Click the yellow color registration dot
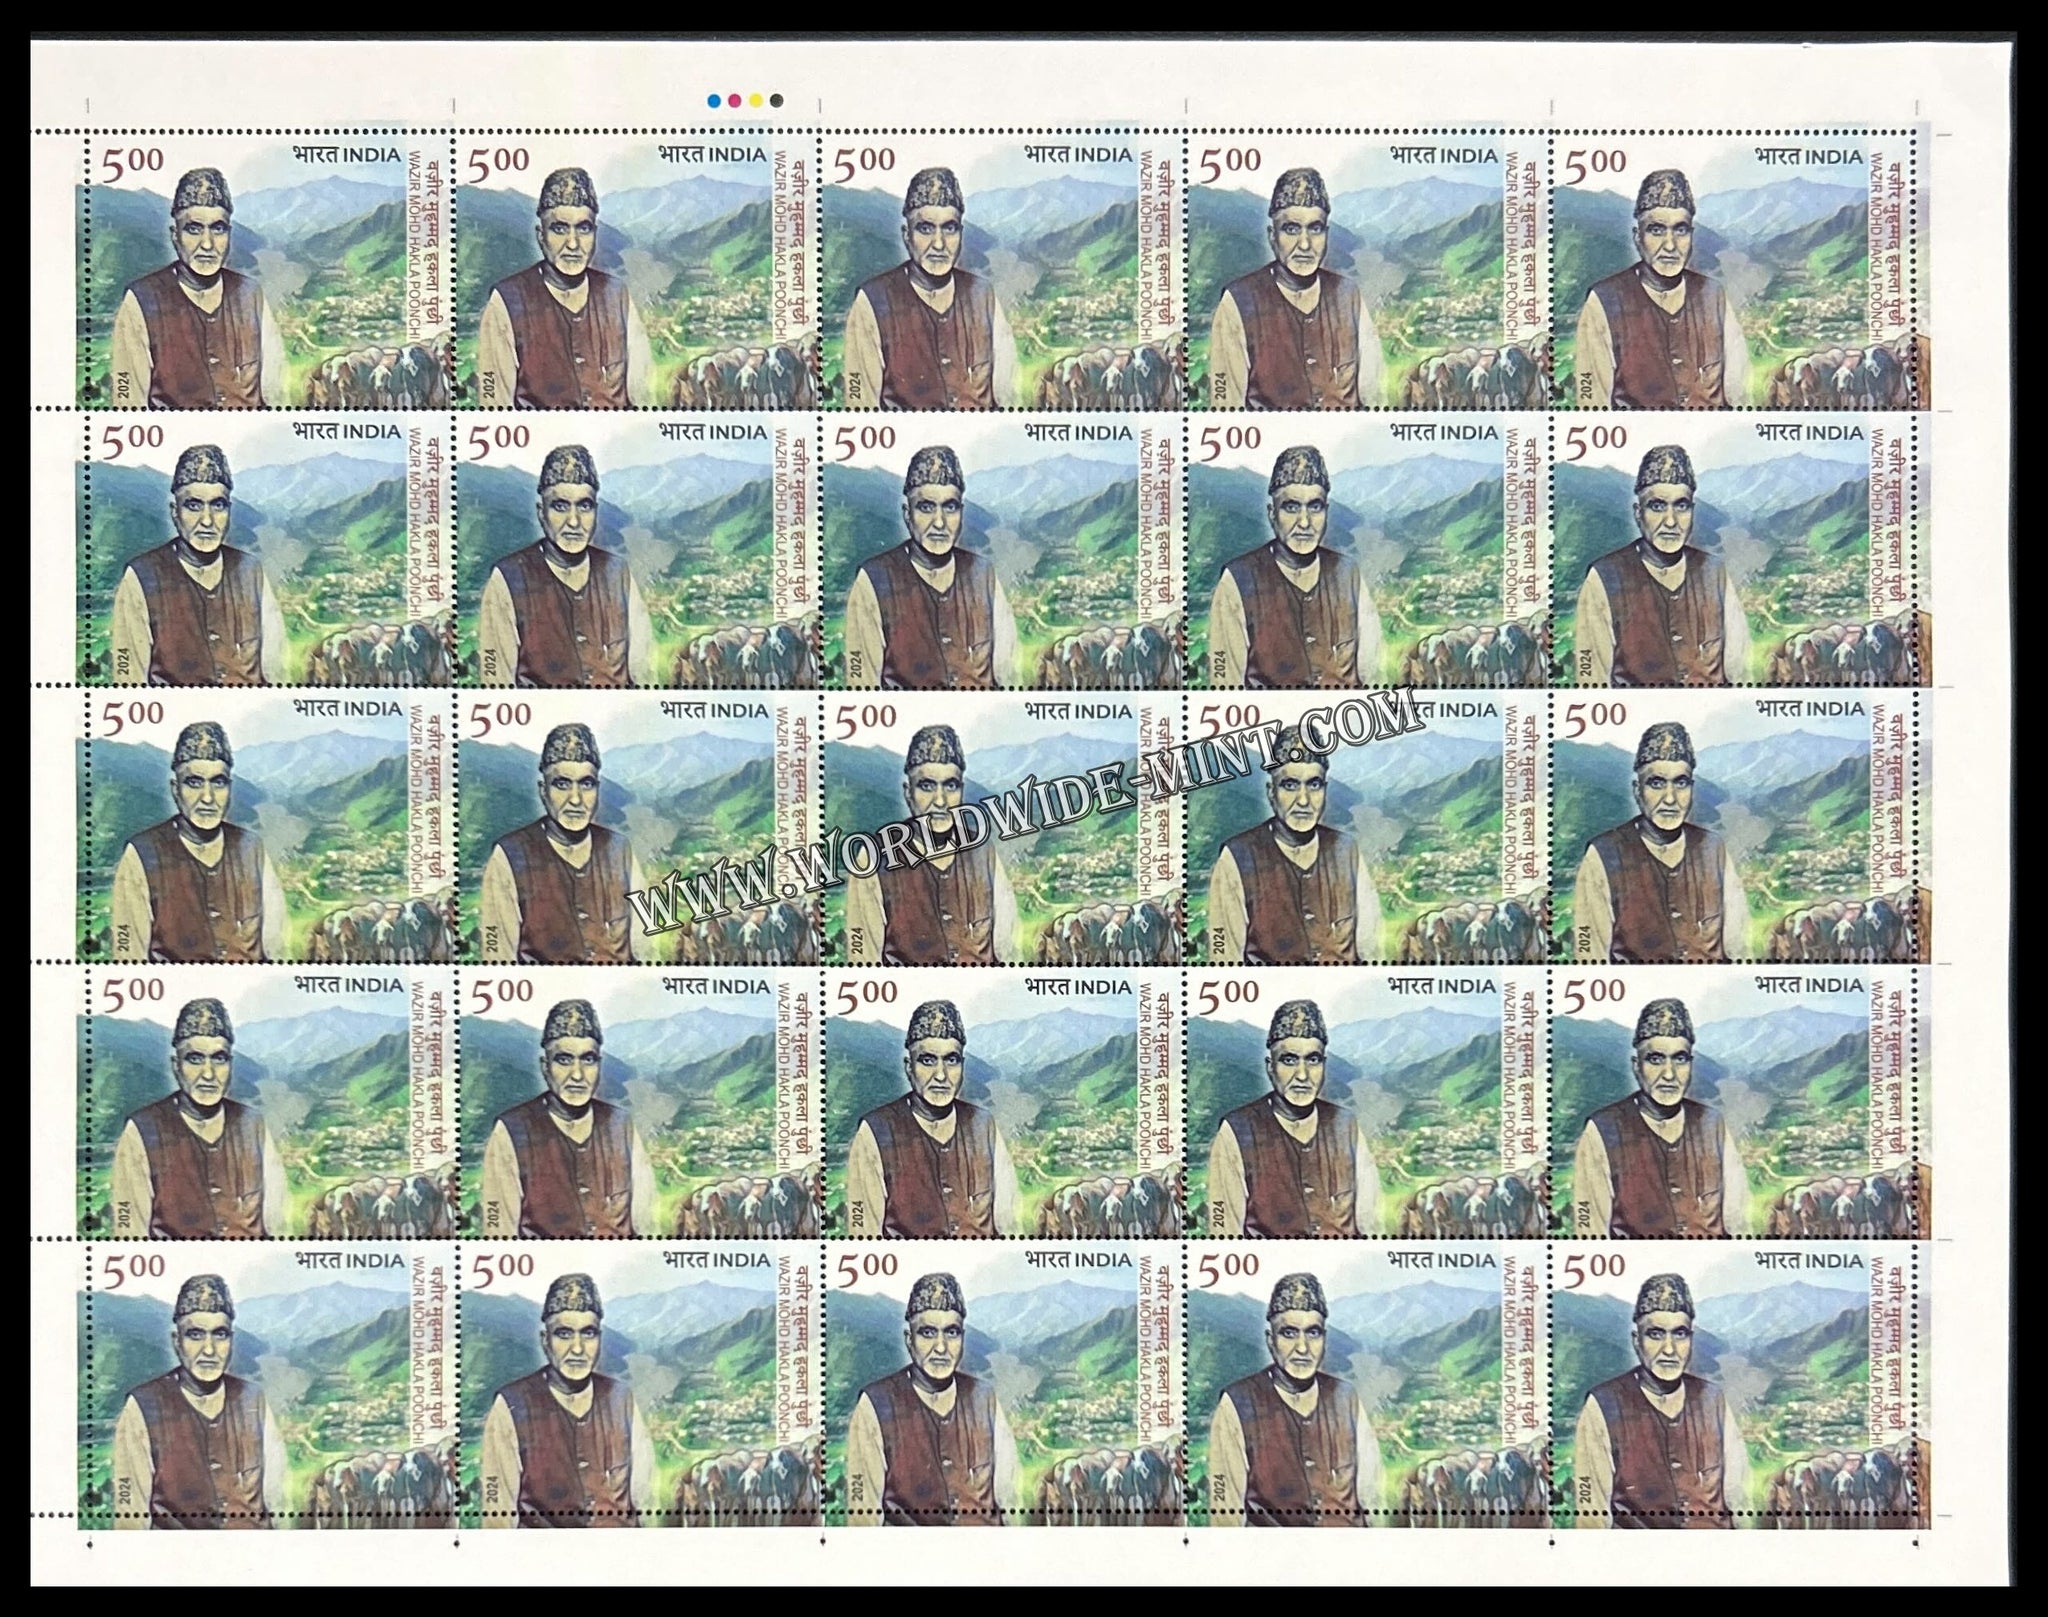The image size is (2048, 1617). point(755,100)
